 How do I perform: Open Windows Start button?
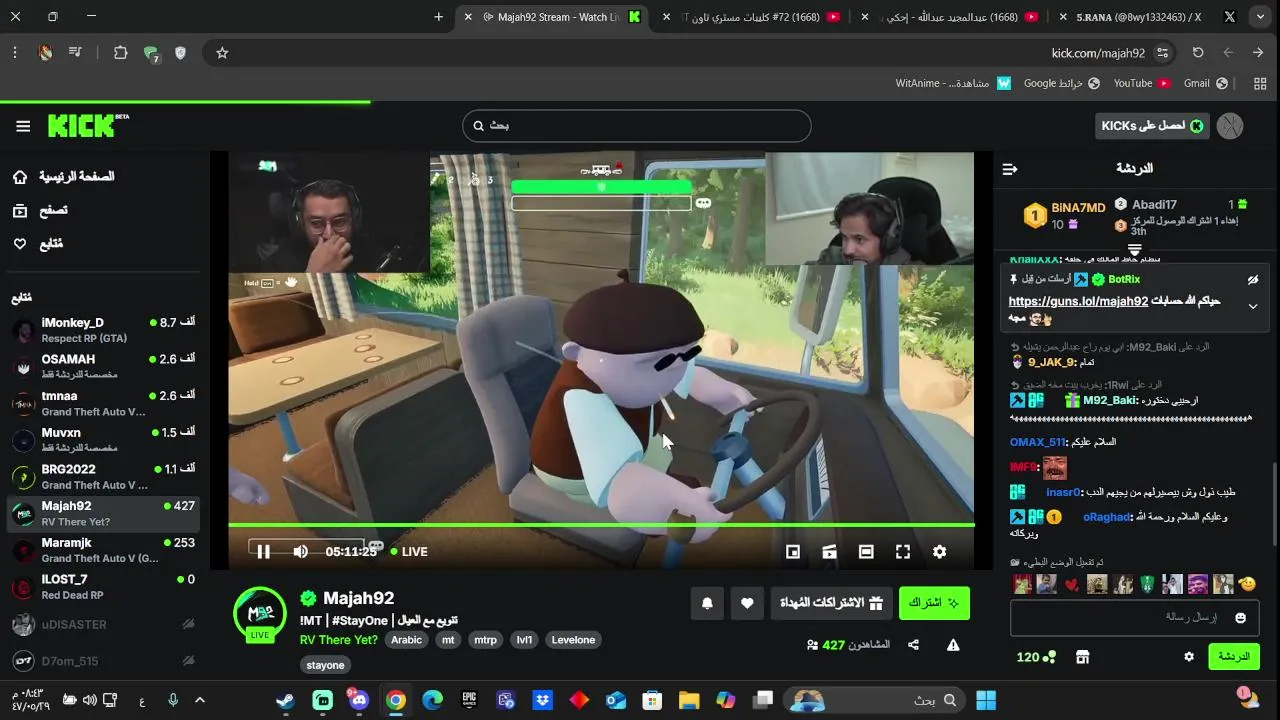point(986,700)
